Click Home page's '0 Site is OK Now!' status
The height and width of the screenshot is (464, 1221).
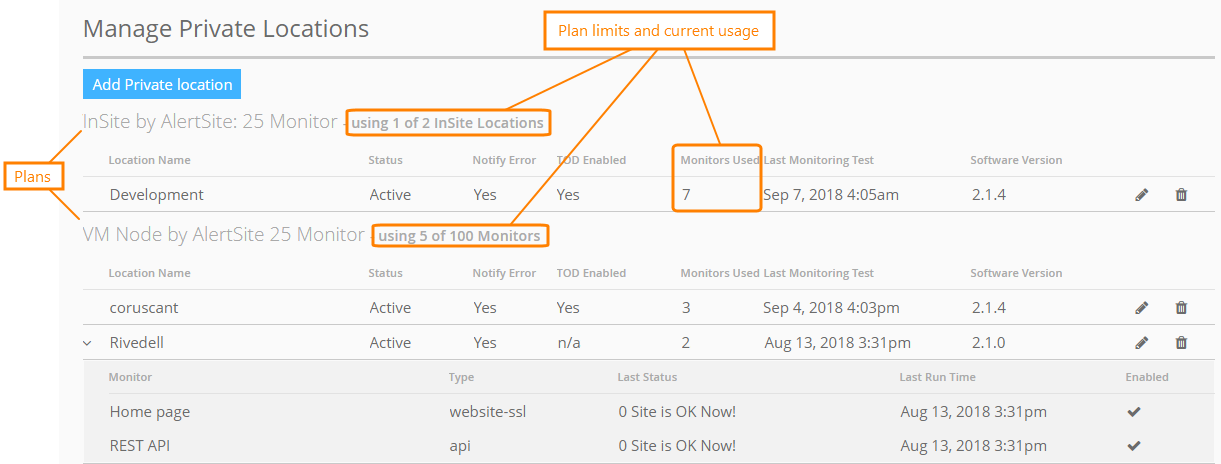tap(677, 412)
